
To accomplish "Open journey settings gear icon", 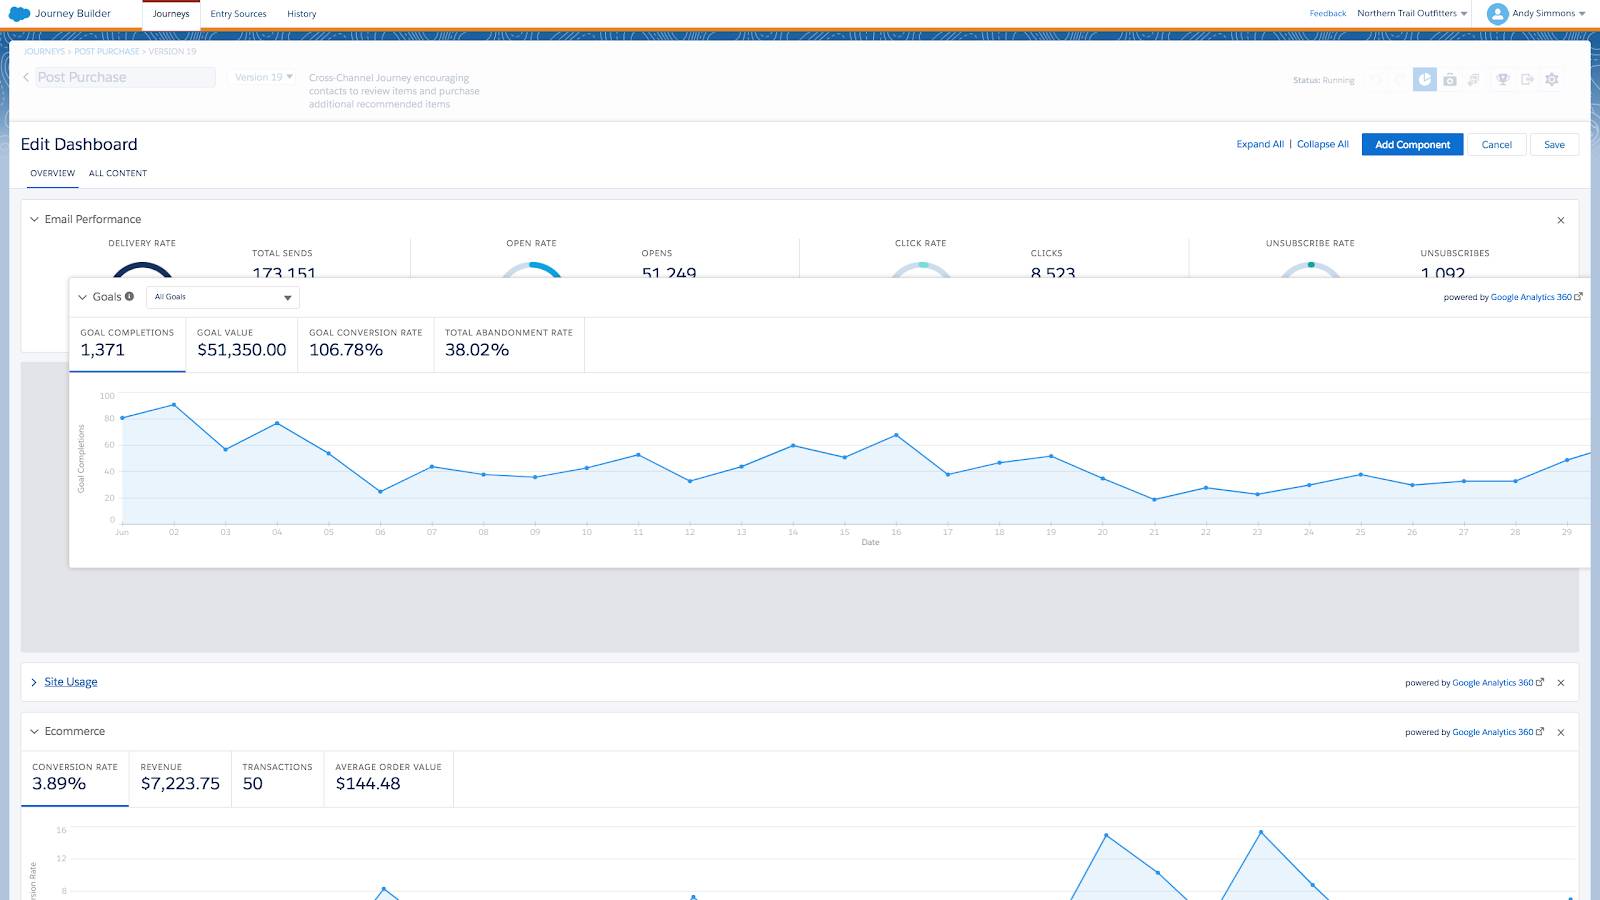I will [1552, 80].
